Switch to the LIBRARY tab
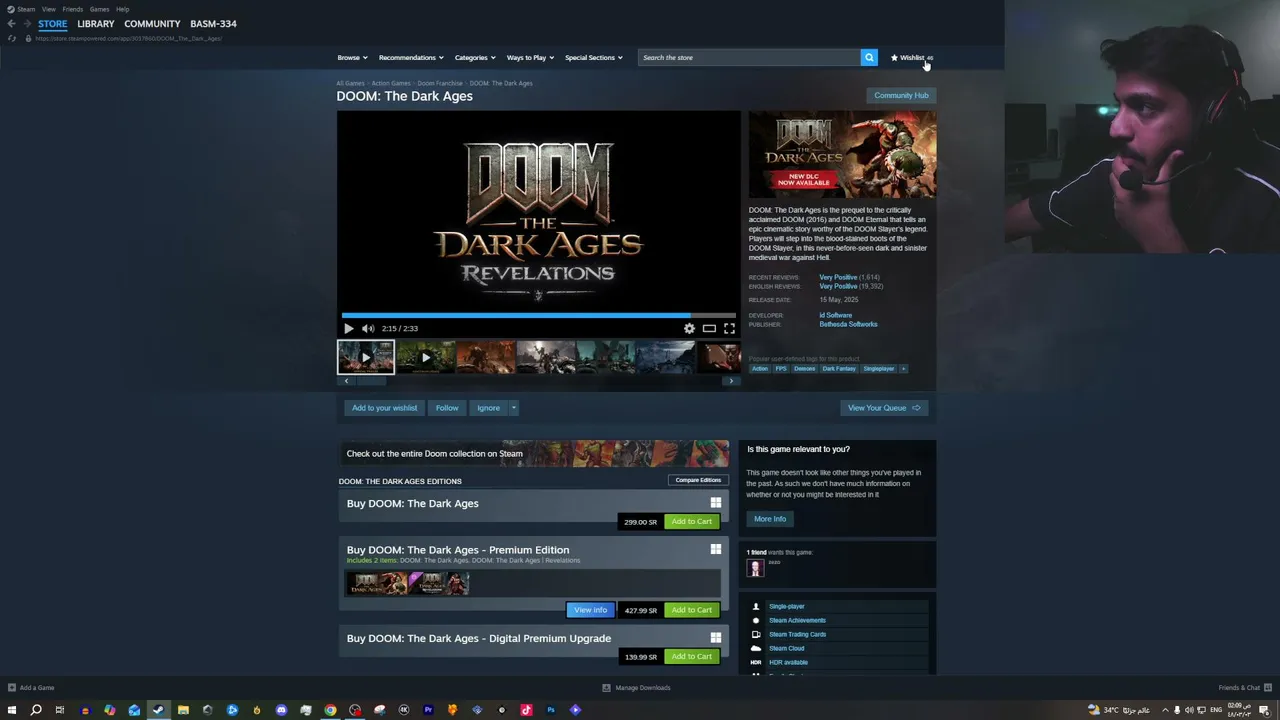The image size is (1280, 720). (x=96, y=23)
